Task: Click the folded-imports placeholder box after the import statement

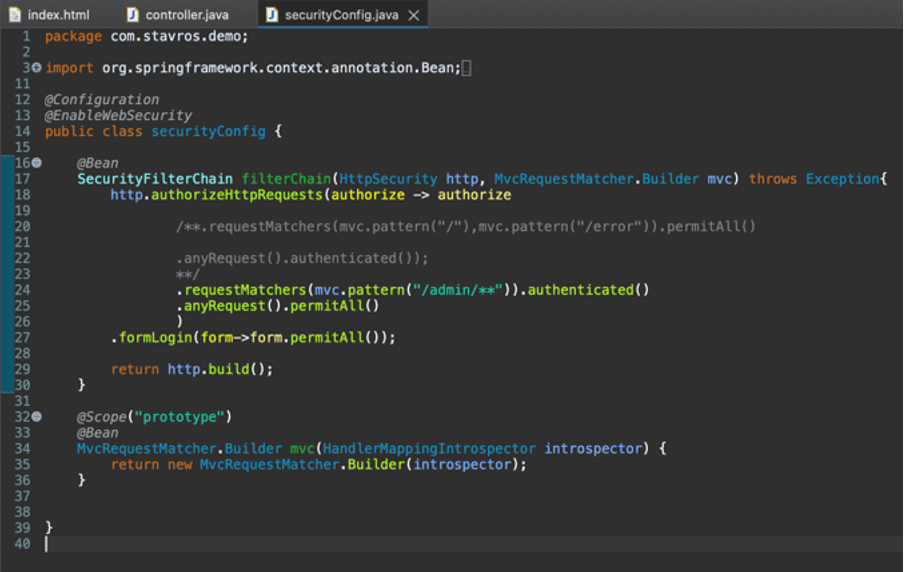Action: click(467, 68)
